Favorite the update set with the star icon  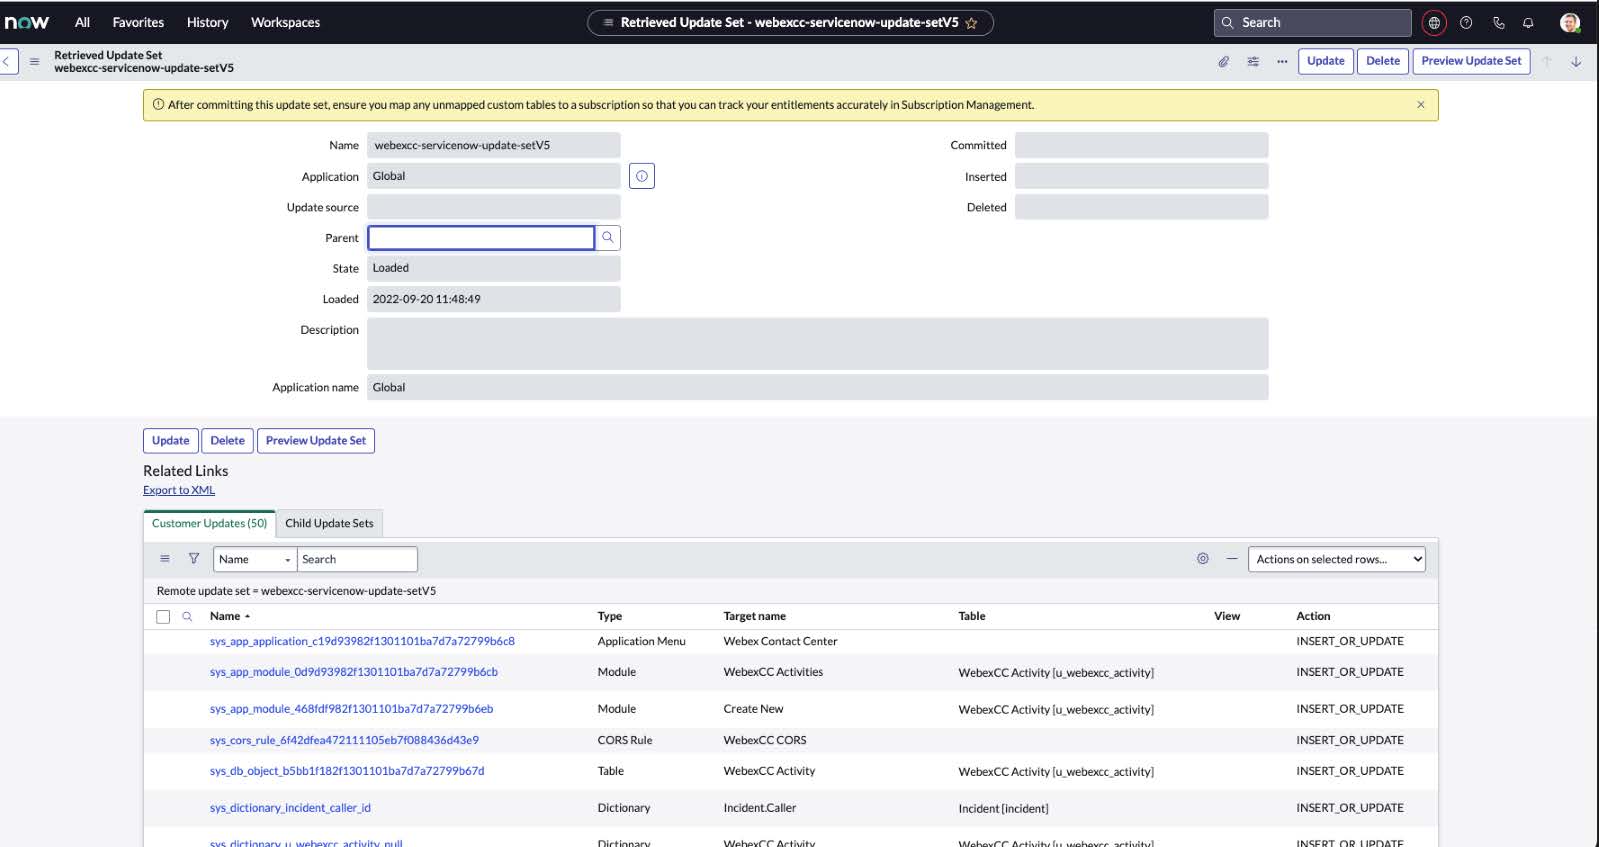pos(971,23)
